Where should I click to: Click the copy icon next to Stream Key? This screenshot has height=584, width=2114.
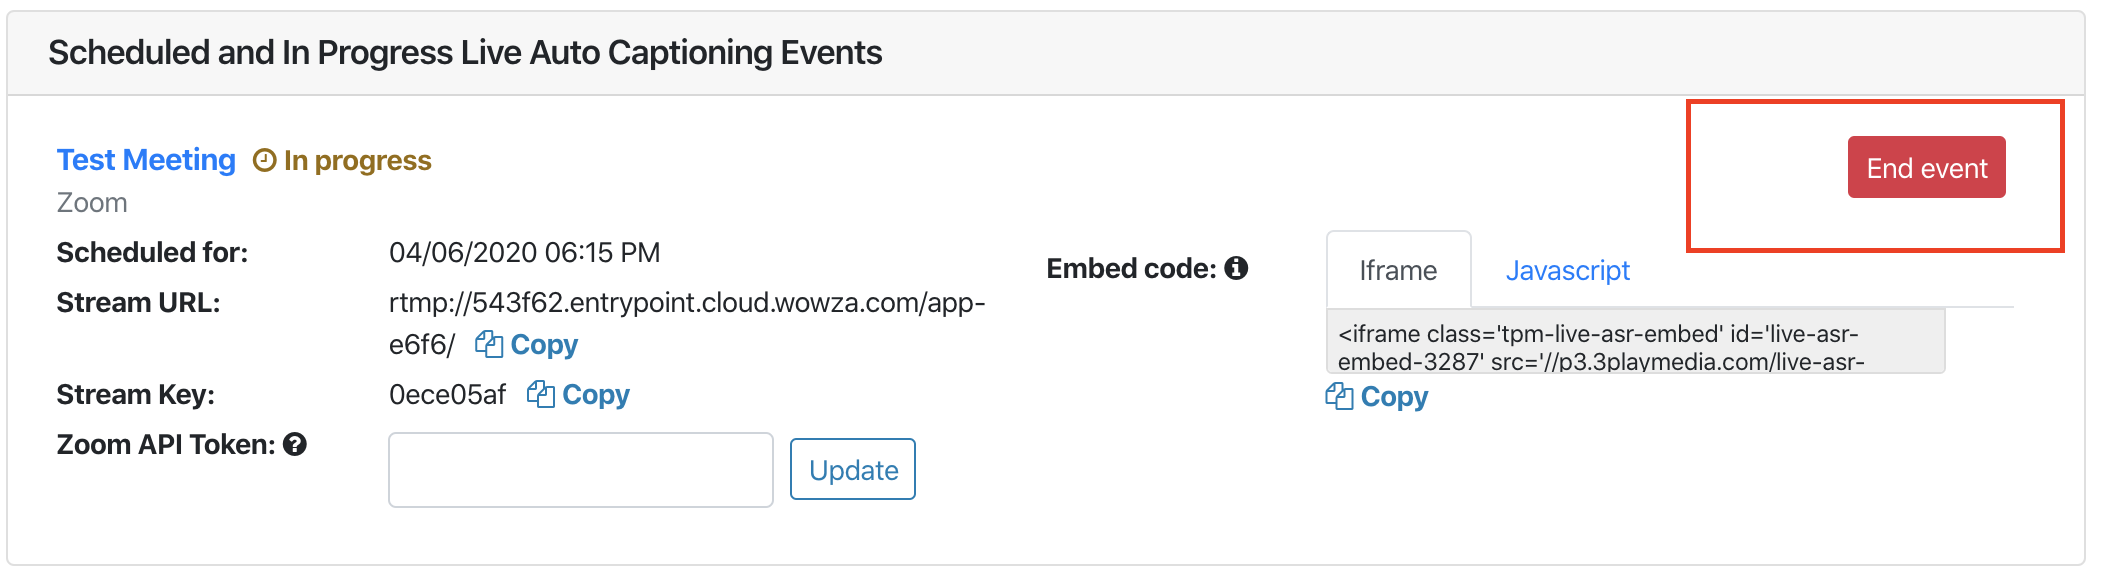540,394
